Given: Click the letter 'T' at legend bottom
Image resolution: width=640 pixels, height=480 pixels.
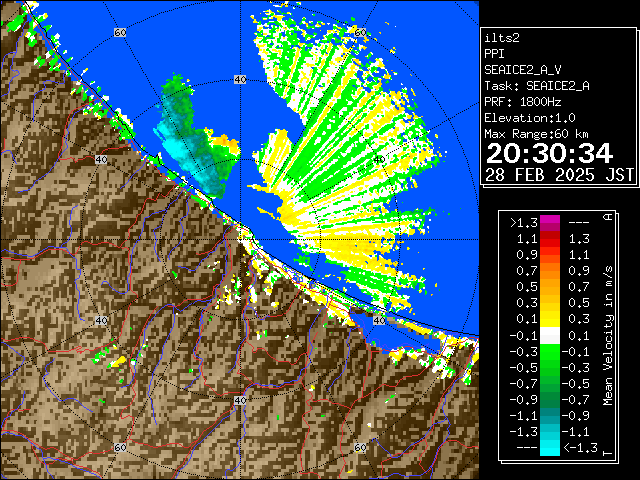Looking at the screenshot, I should coord(608,453).
